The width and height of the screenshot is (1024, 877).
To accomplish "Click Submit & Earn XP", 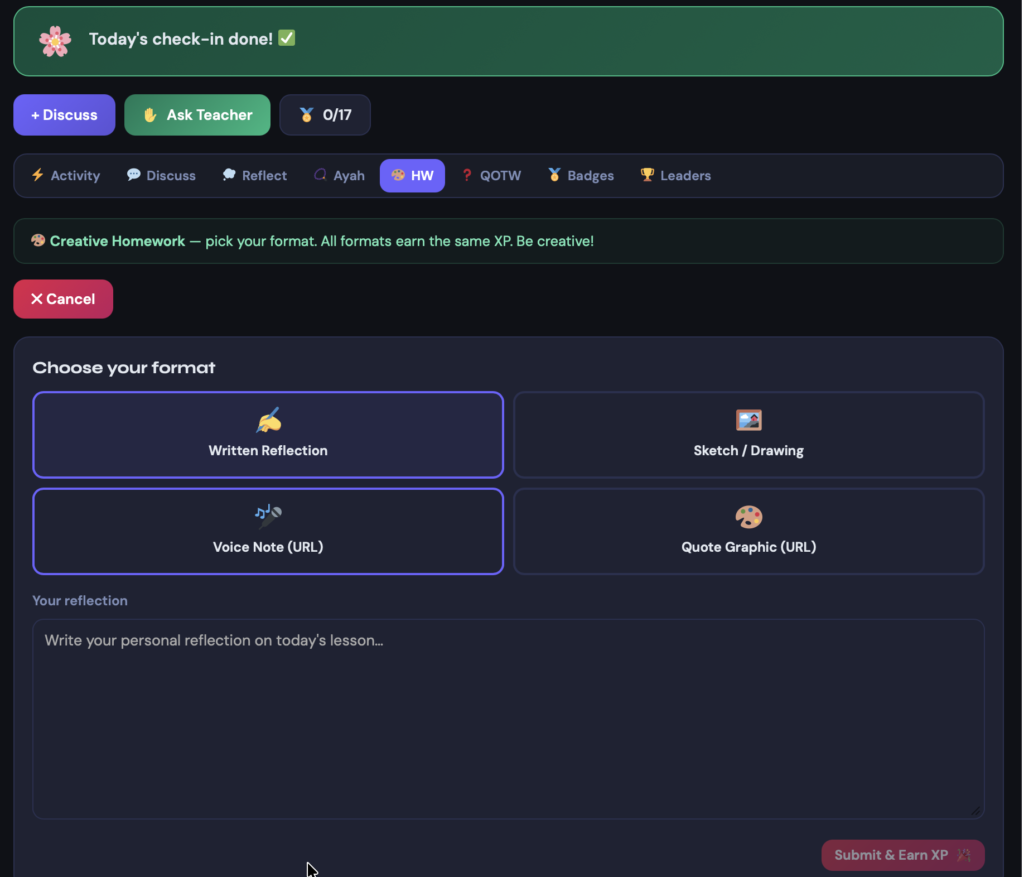I will point(903,855).
